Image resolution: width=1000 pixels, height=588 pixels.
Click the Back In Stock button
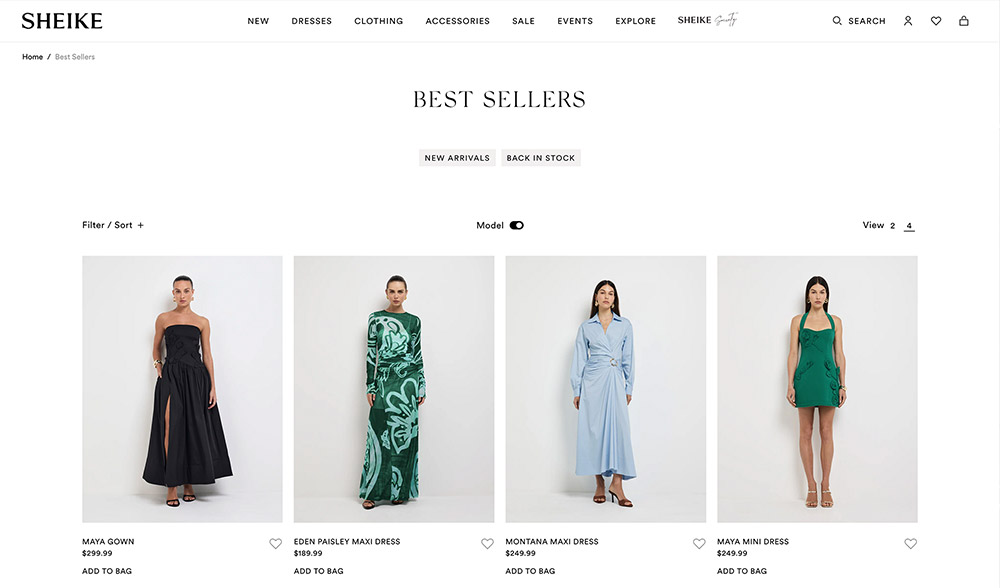point(541,158)
